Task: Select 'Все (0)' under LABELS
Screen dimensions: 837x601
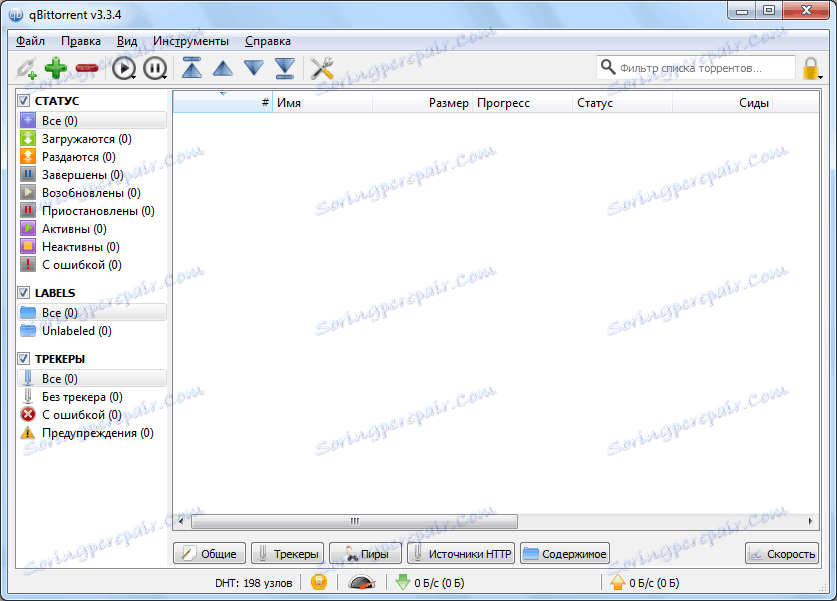Action: click(92, 312)
